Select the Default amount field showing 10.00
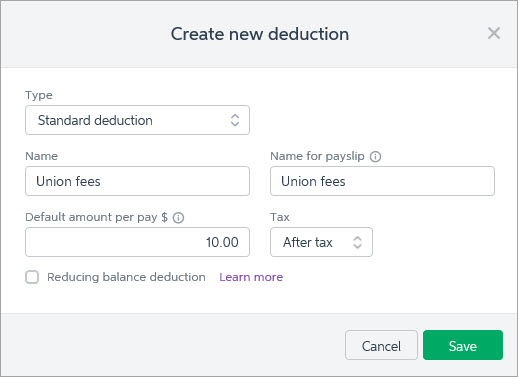Screen dimensions: 518x377 pyautogui.click(x=137, y=242)
